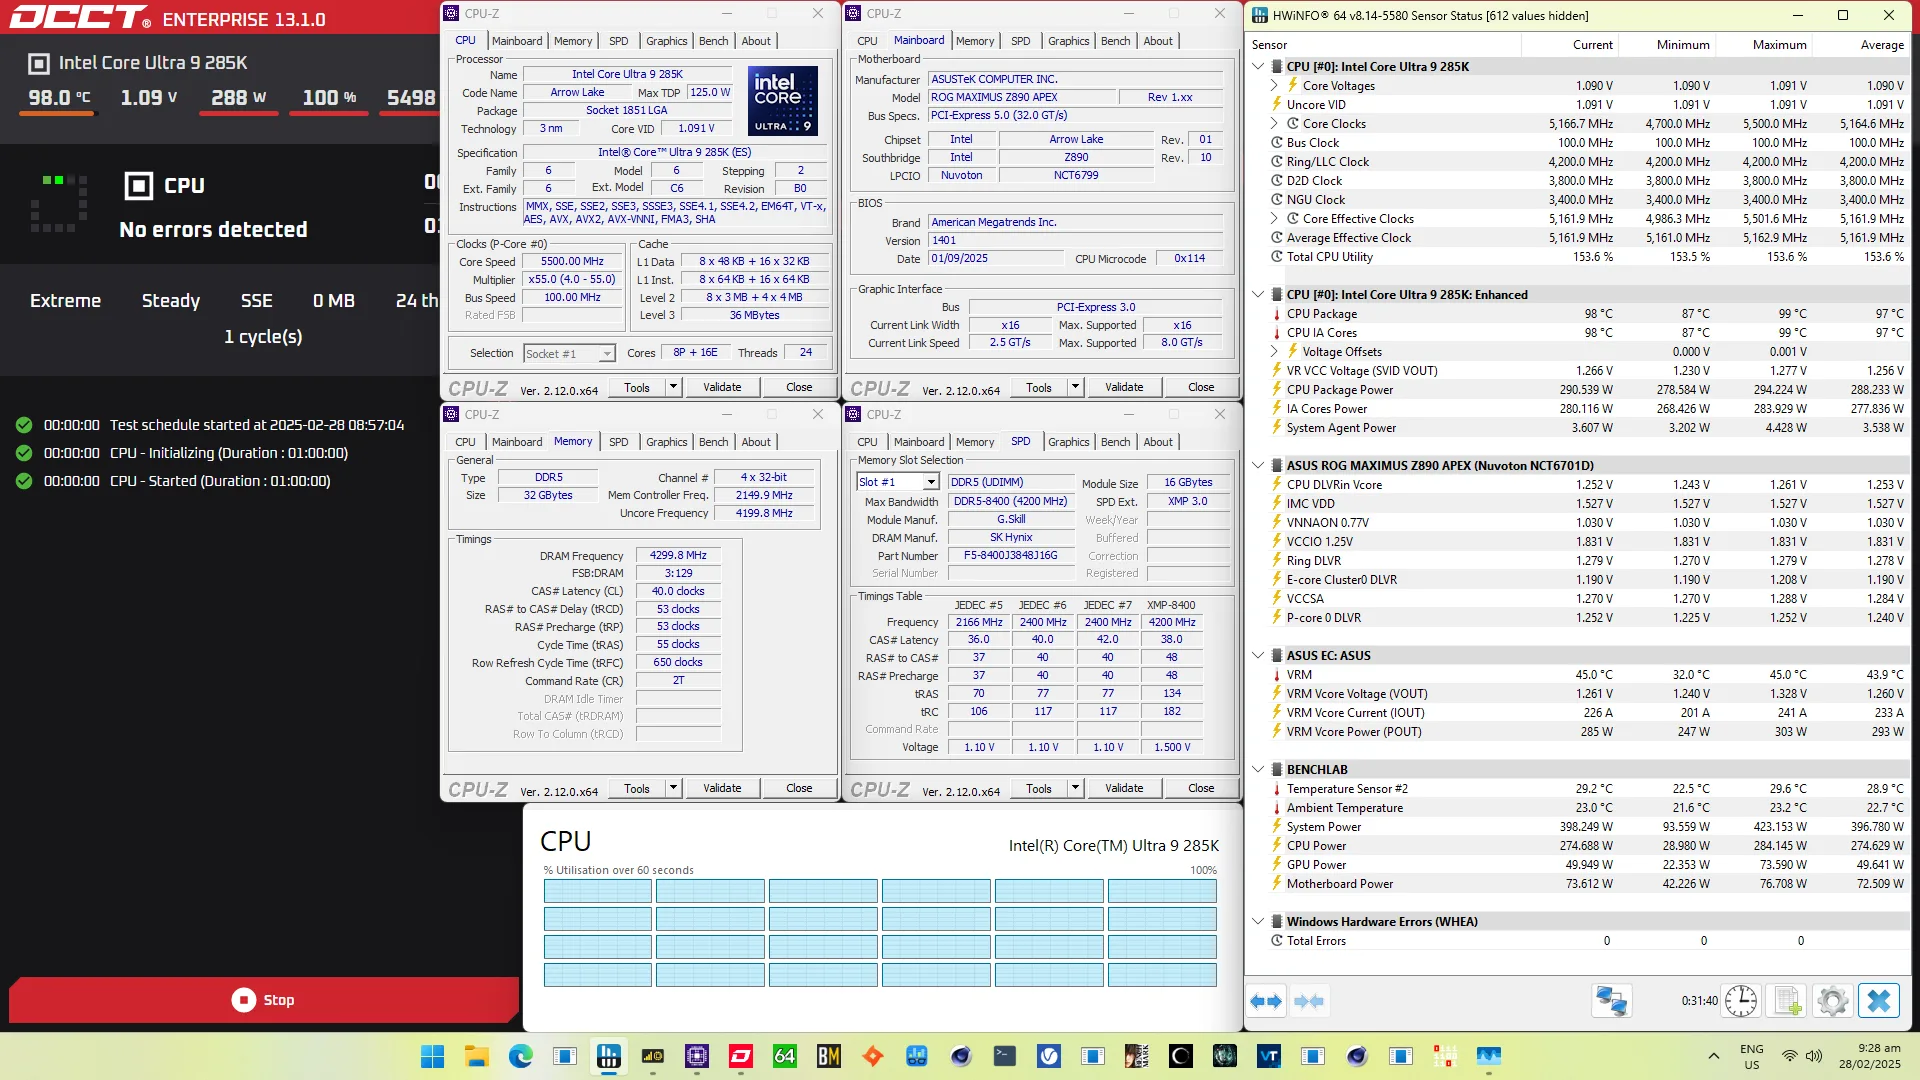
Task: Click the OCCT logo in the header
Action: [80, 18]
